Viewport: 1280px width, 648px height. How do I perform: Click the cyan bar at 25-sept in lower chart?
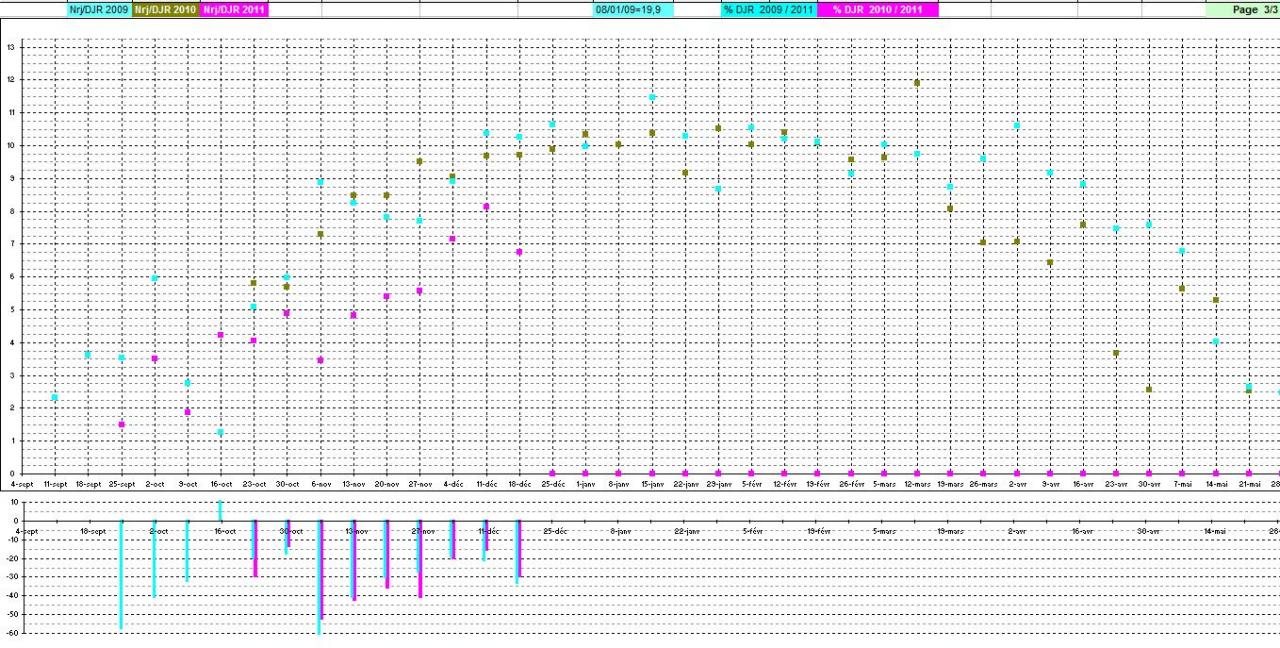point(121,574)
